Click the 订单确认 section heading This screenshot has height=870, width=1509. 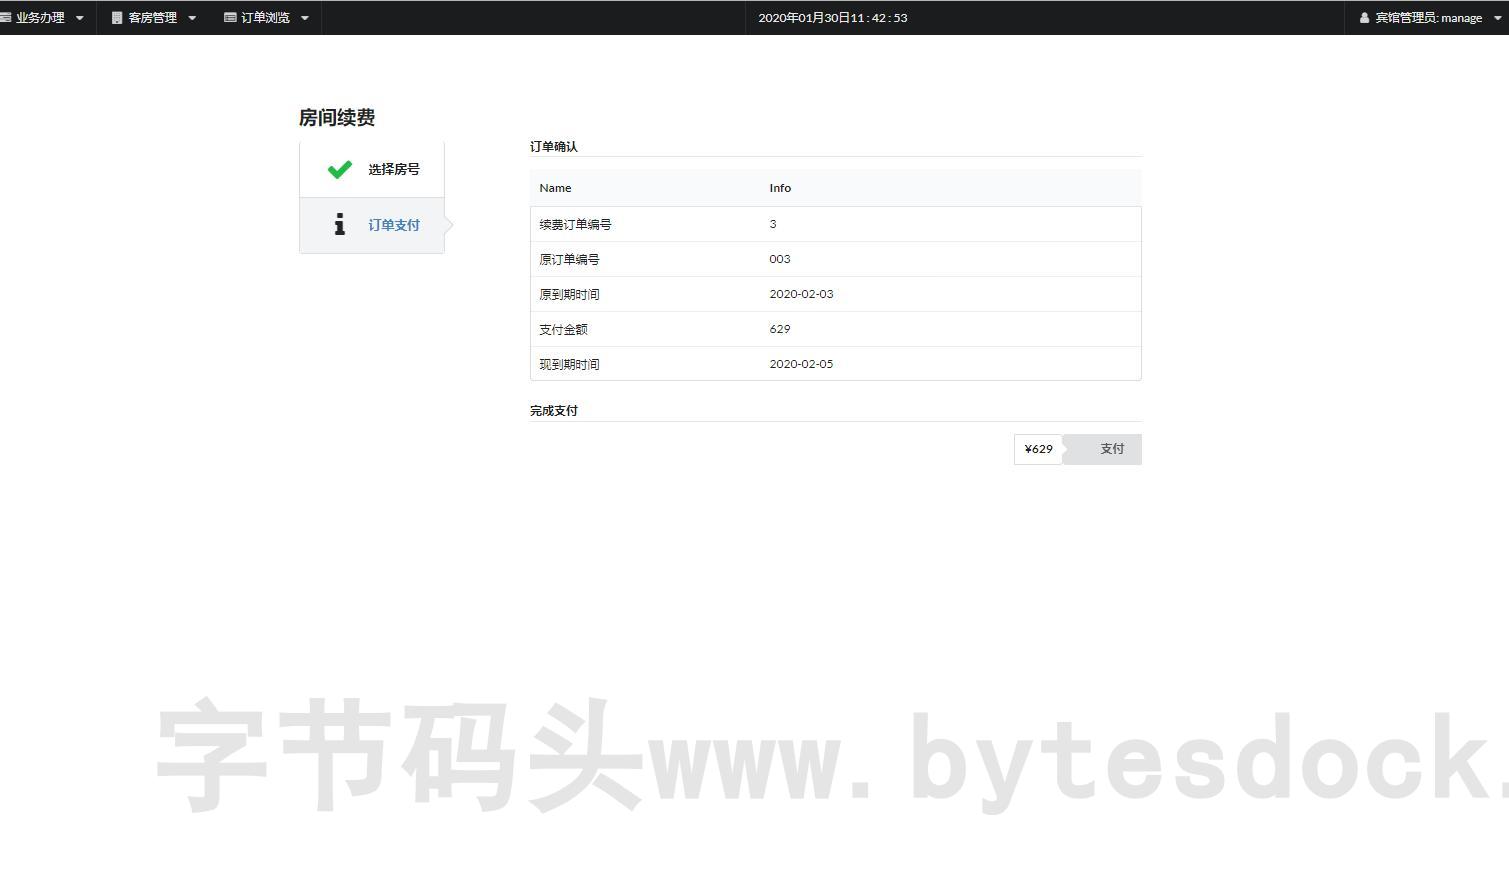pyautogui.click(x=553, y=146)
